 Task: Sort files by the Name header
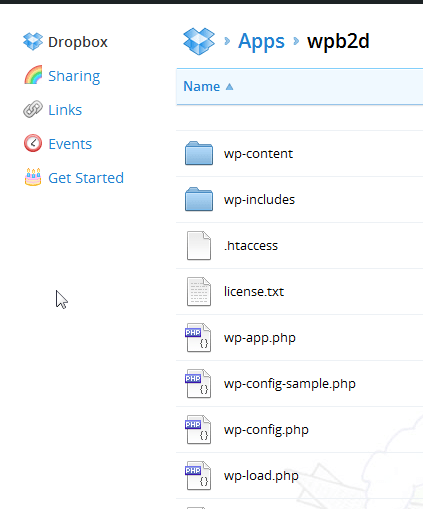[x=202, y=87]
